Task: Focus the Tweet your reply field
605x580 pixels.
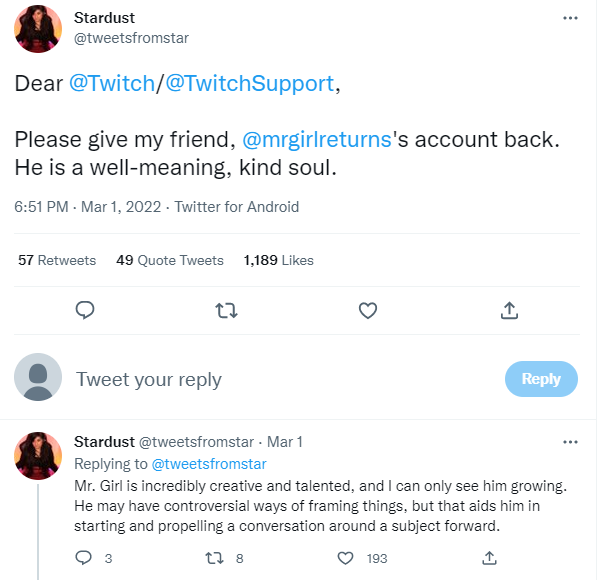Action: click(x=280, y=379)
